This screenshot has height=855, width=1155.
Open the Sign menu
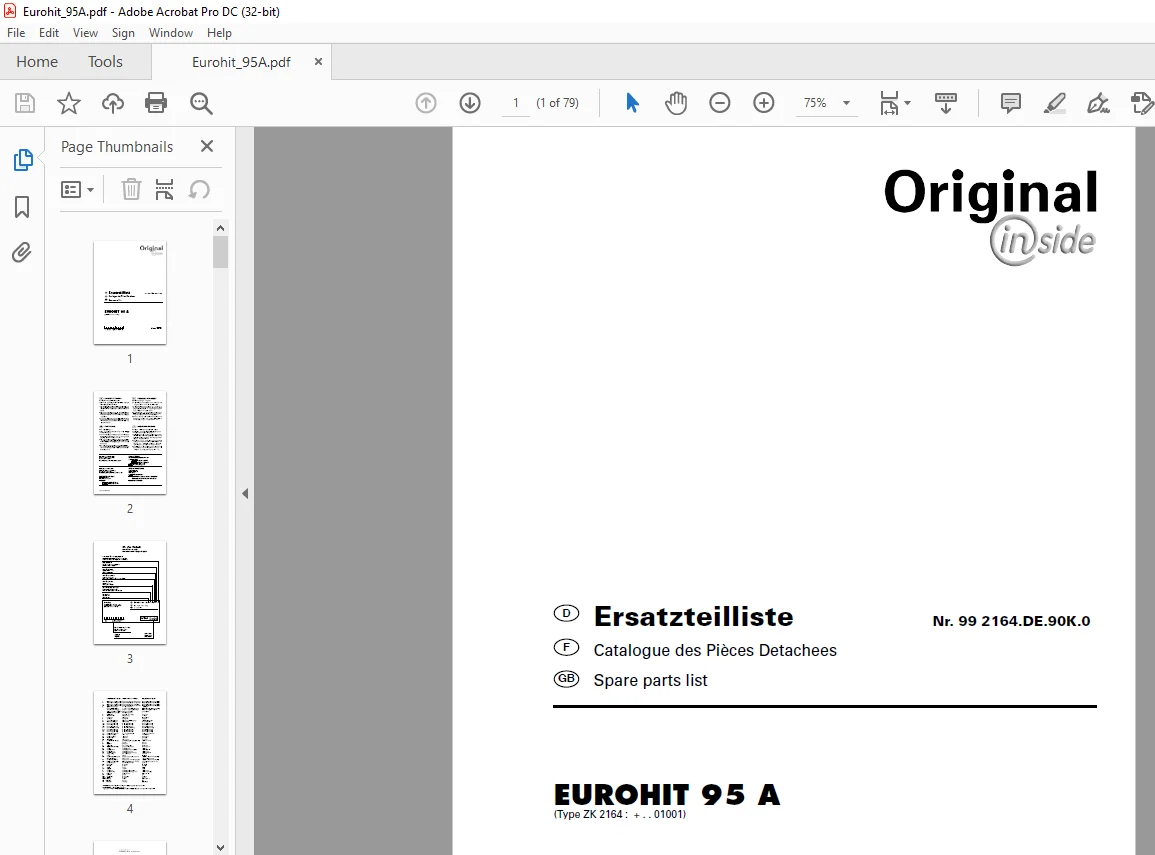tap(123, 33)
